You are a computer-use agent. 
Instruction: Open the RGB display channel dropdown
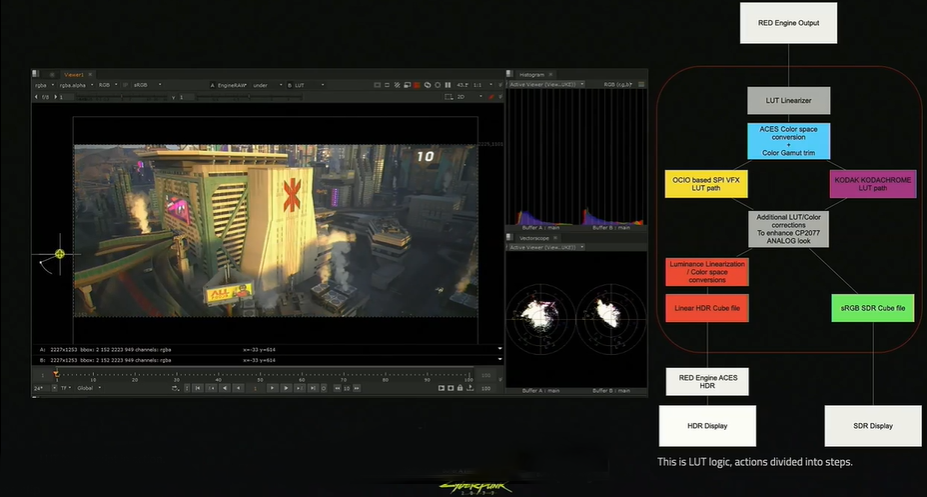(108, 85)
